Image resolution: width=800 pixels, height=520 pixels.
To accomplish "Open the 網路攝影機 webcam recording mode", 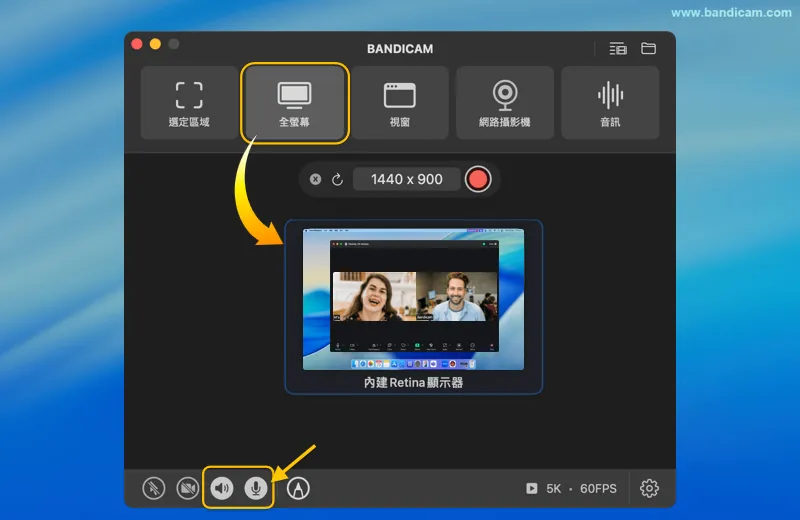I will click(505, 103).
